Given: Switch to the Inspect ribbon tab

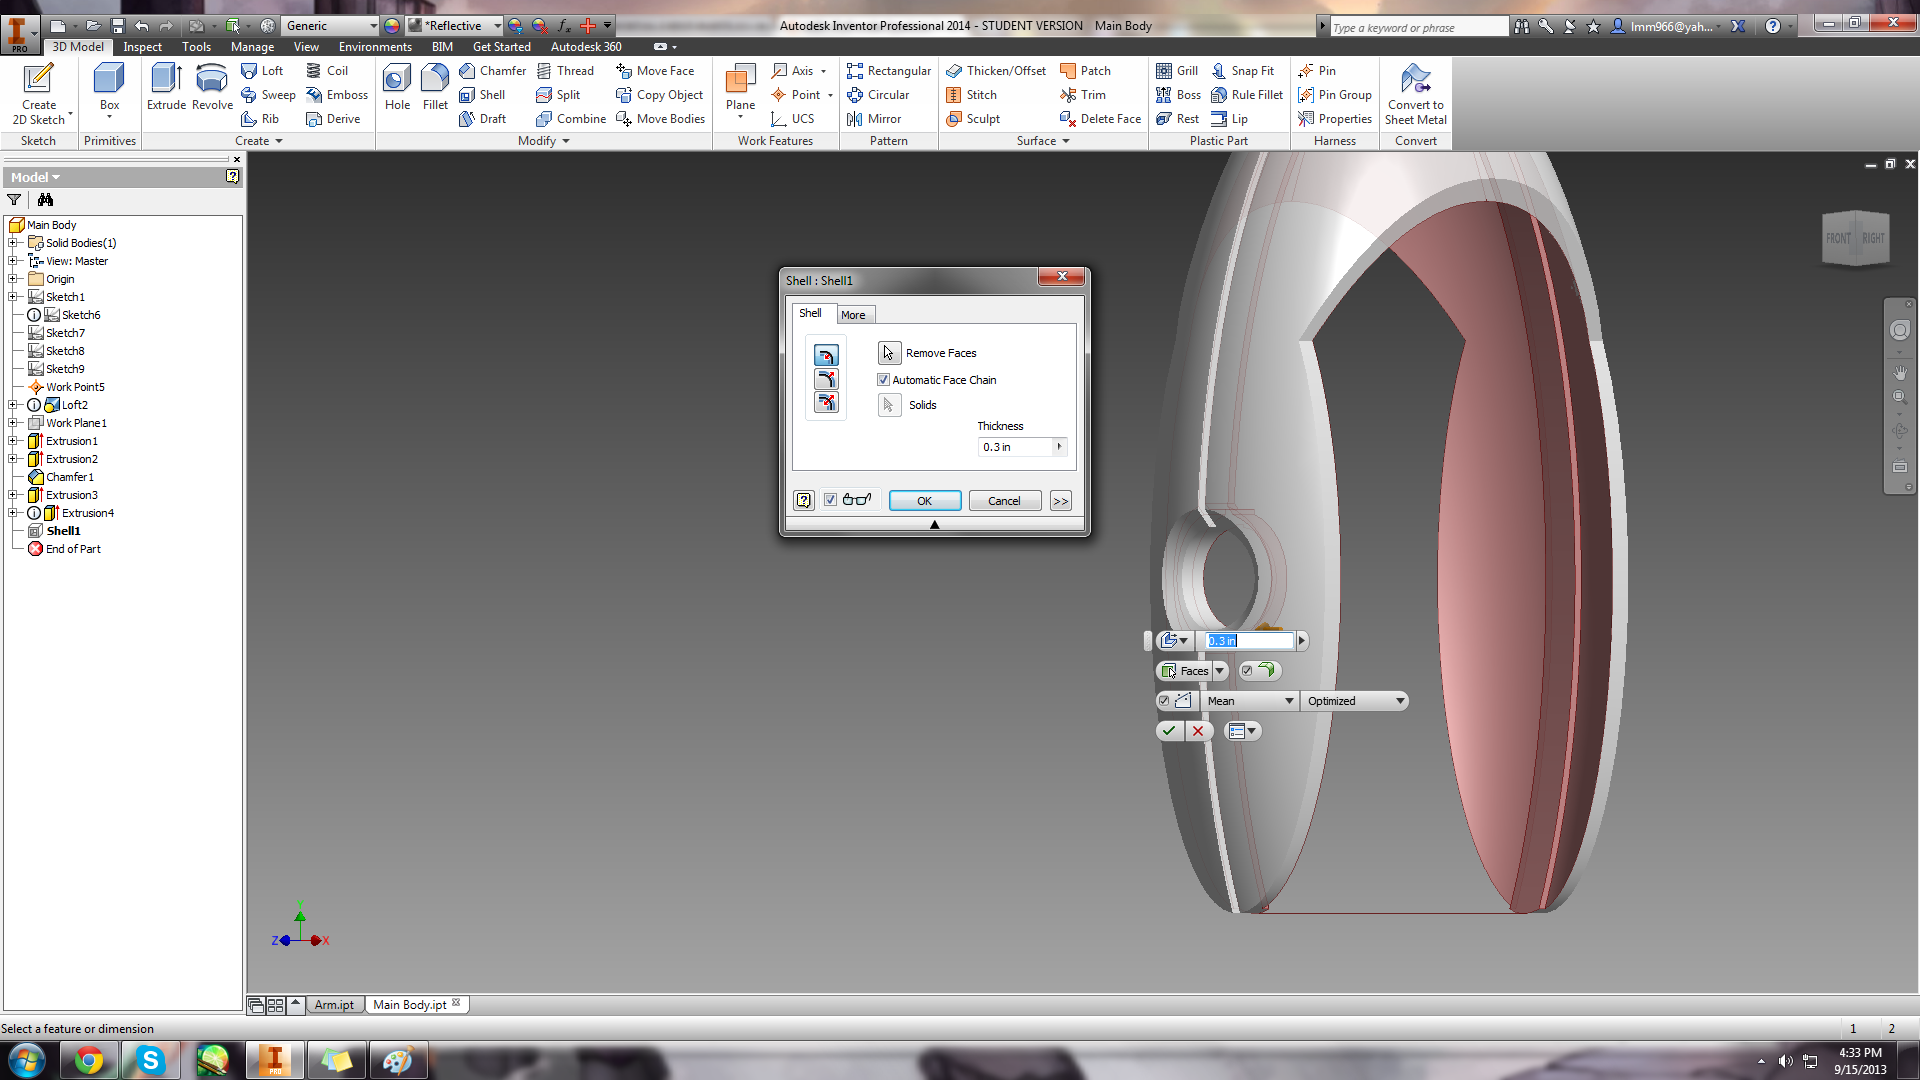Looking at the screenshot, I should point(142,47).
